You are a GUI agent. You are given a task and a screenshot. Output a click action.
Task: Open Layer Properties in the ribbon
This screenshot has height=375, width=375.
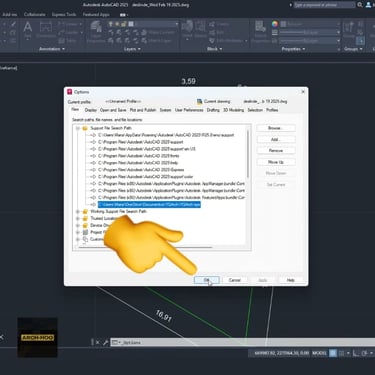[96, 32]
